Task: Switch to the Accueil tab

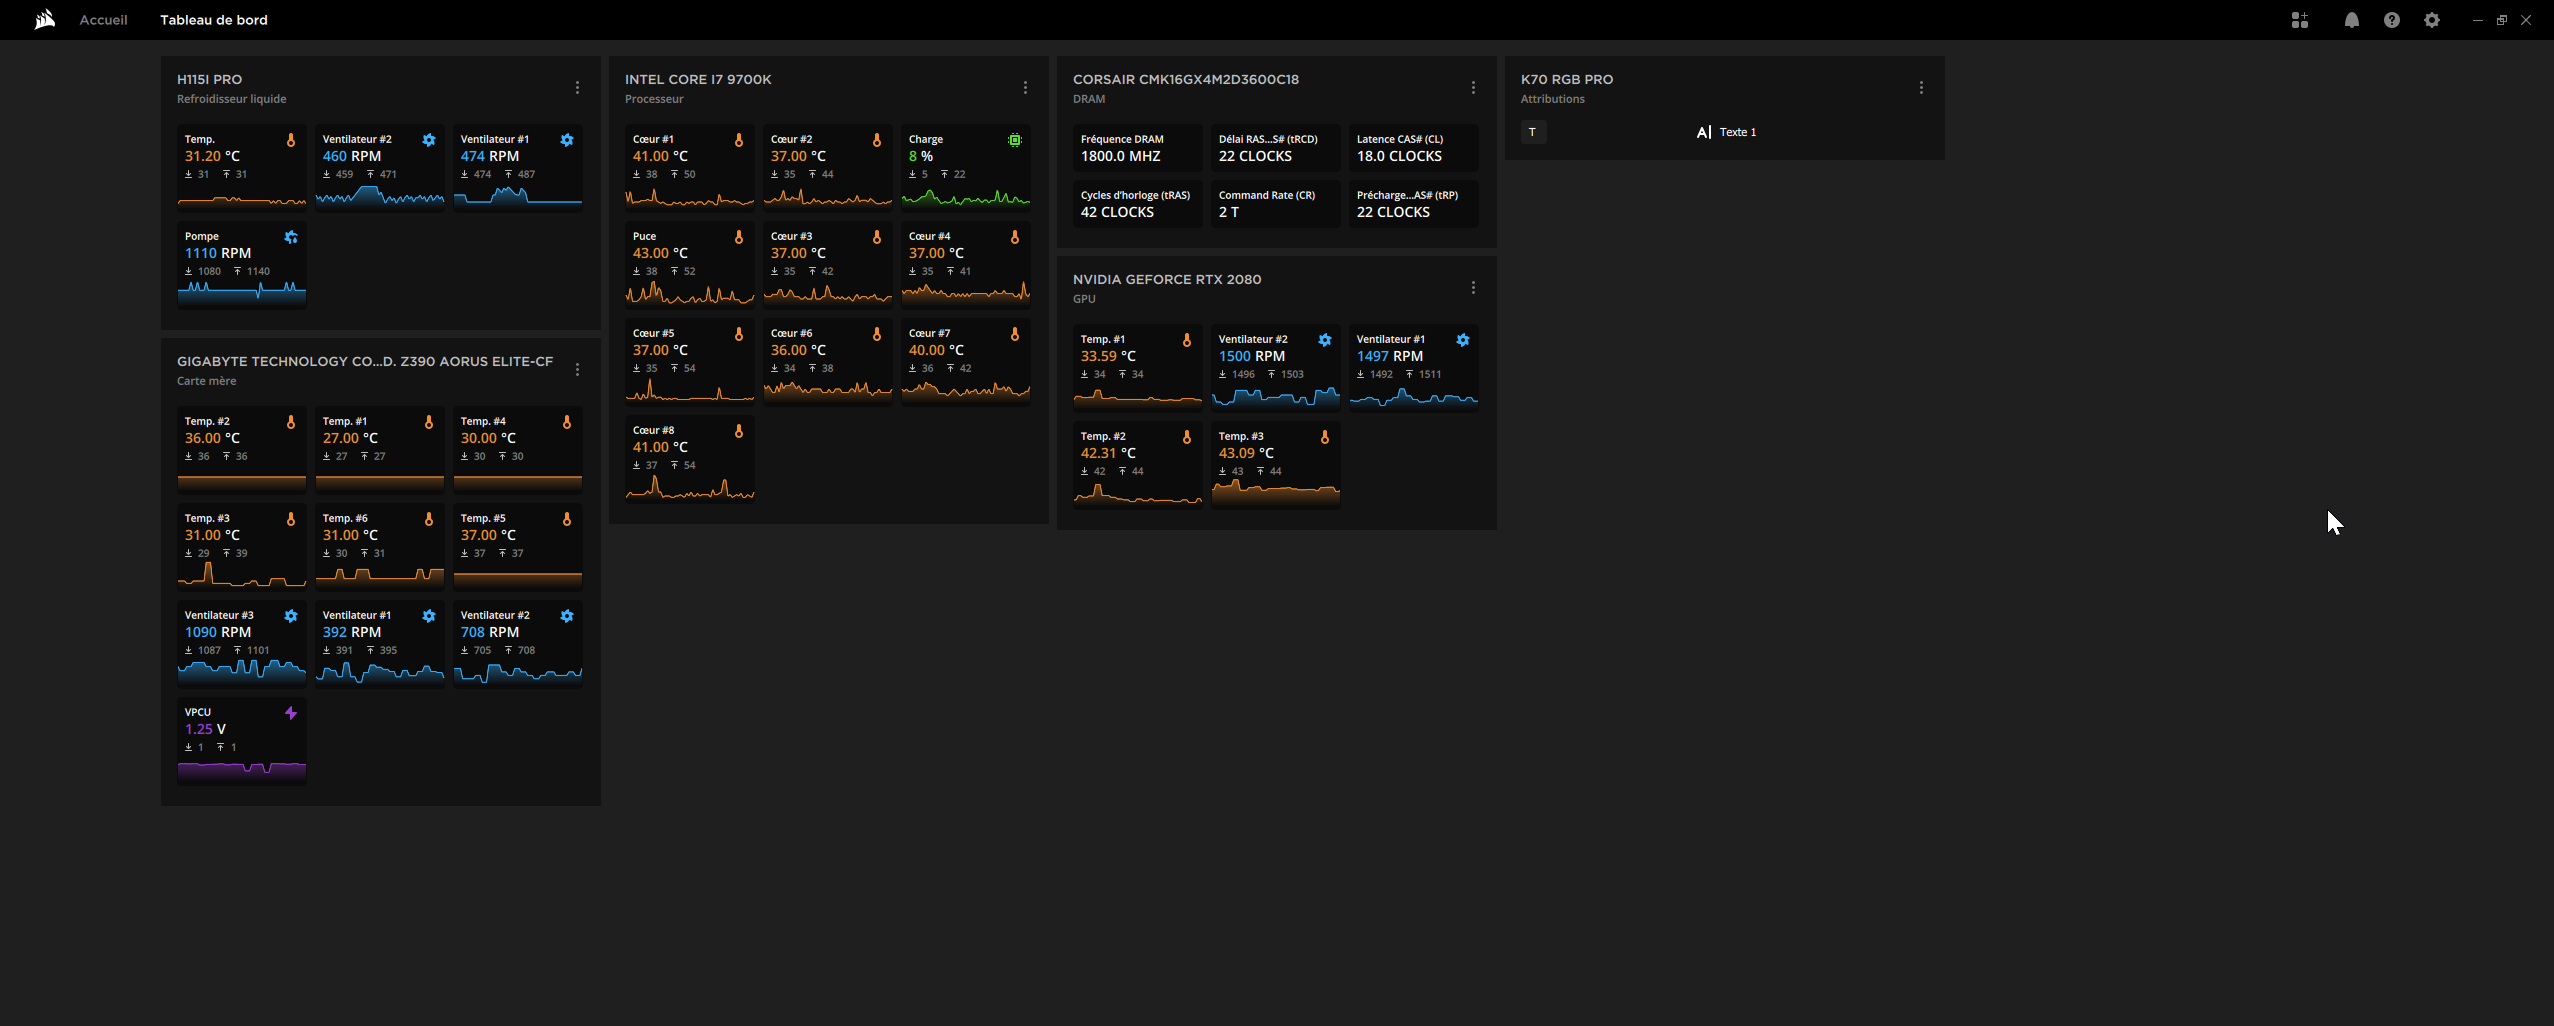Action: click(x=103, y=20)
